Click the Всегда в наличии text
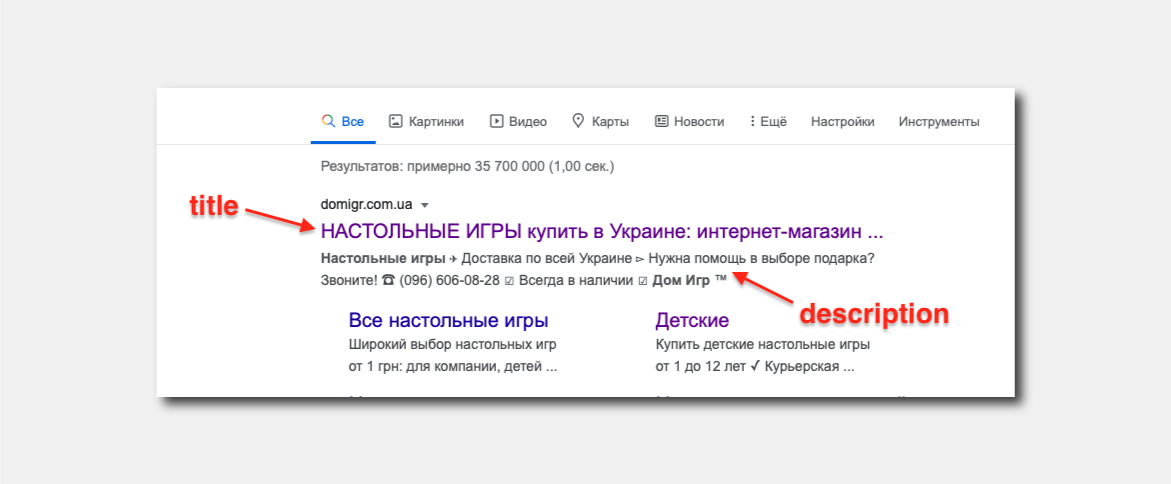 pos(575,280)
